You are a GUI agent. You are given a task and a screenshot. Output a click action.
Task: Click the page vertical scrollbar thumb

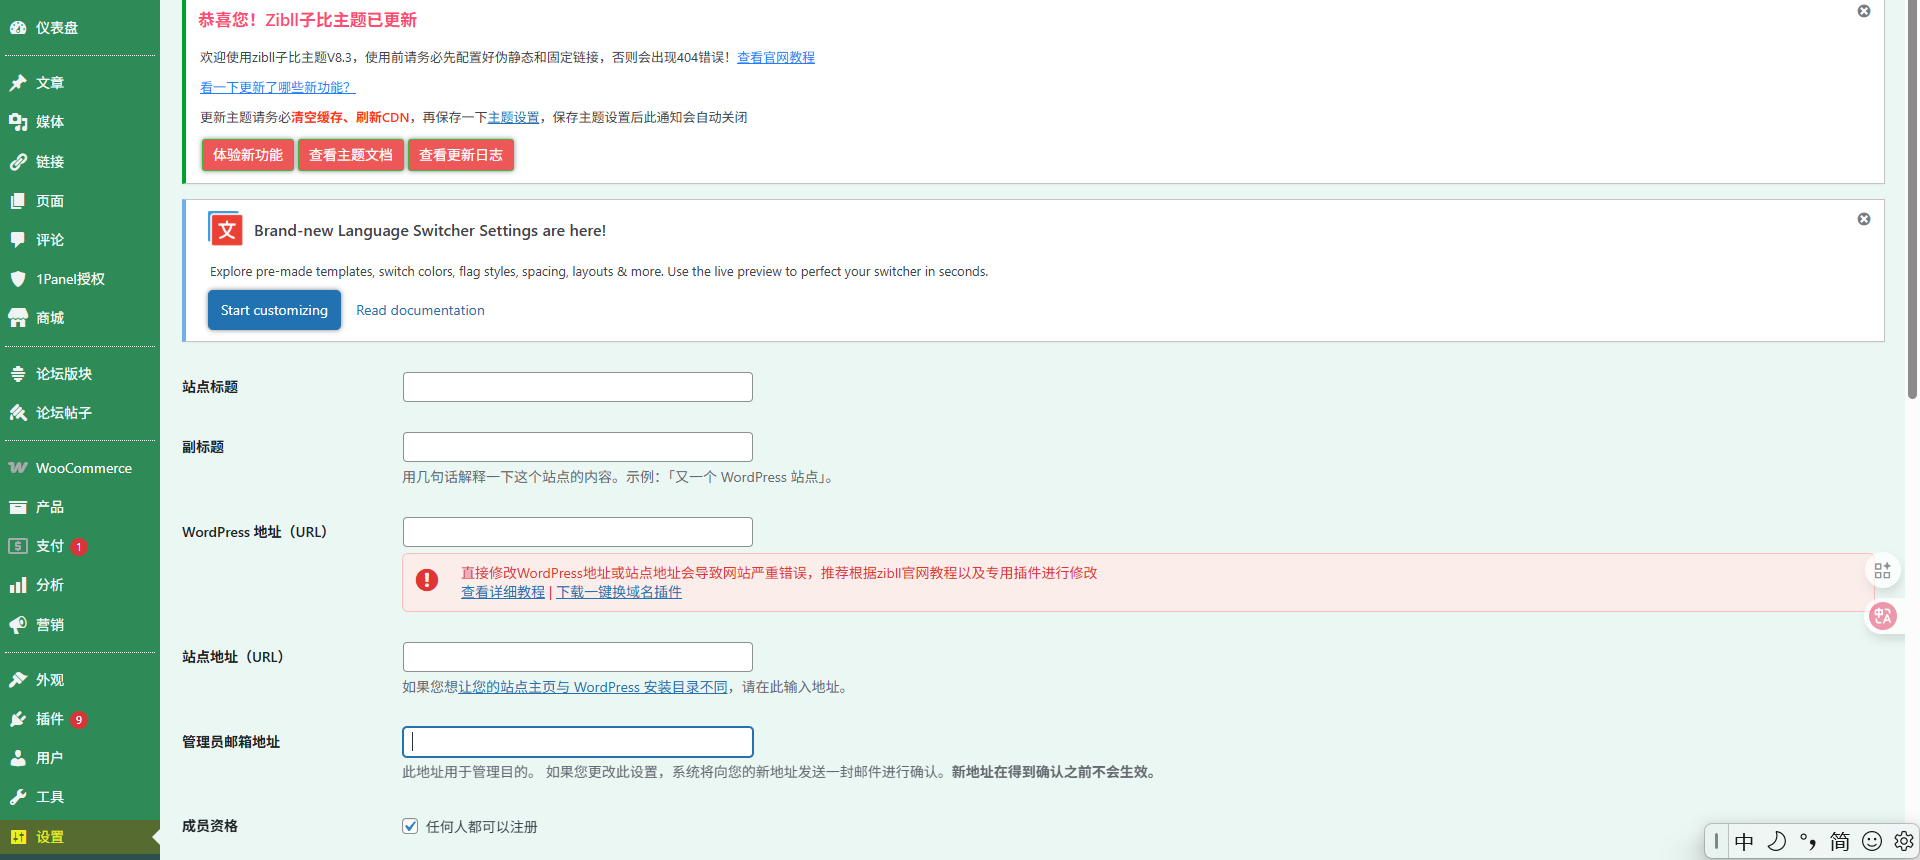coord(1912,200)
